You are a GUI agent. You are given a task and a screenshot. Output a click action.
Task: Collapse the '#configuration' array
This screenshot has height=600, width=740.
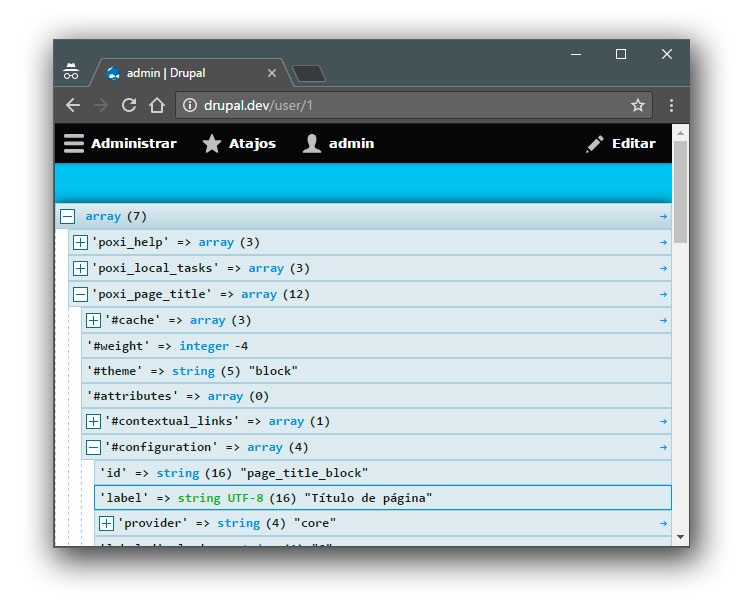coord(93,448)
